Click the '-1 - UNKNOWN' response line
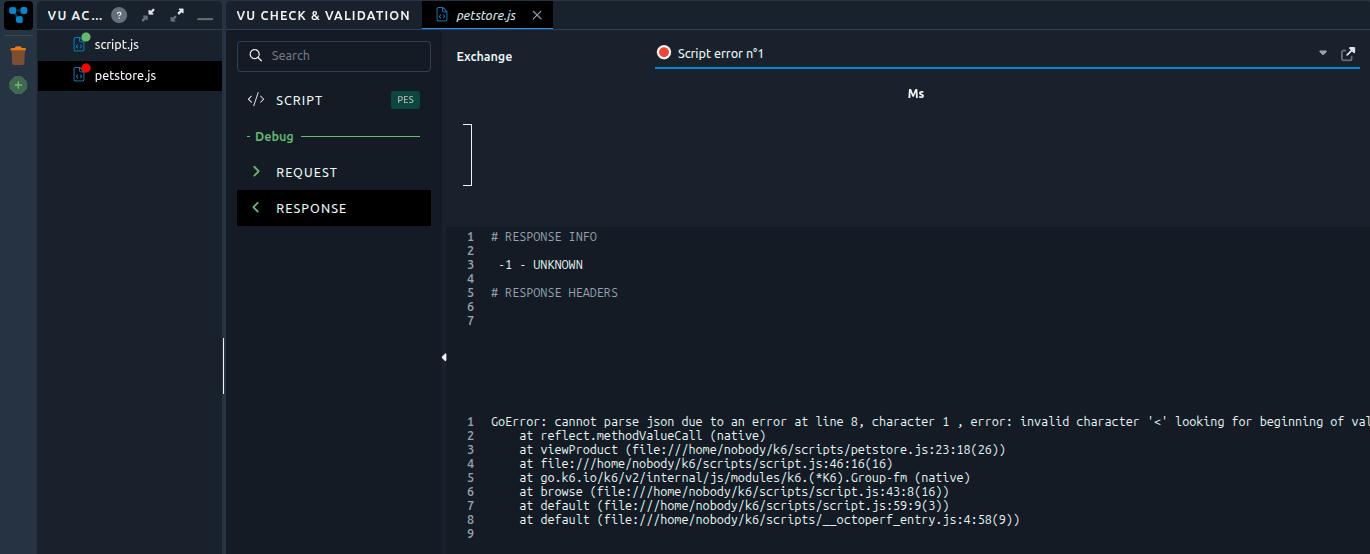This screenshot has height=554, width=1370. (x=540, y=265)
